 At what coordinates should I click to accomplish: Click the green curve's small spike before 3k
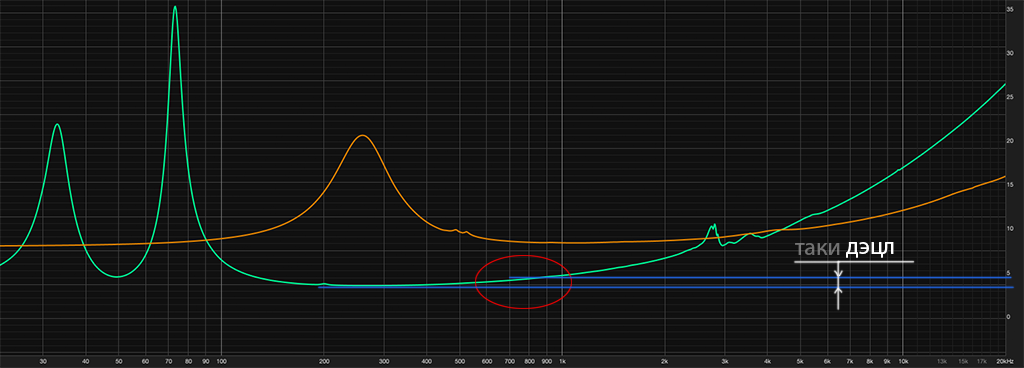[x=713, y=226]
